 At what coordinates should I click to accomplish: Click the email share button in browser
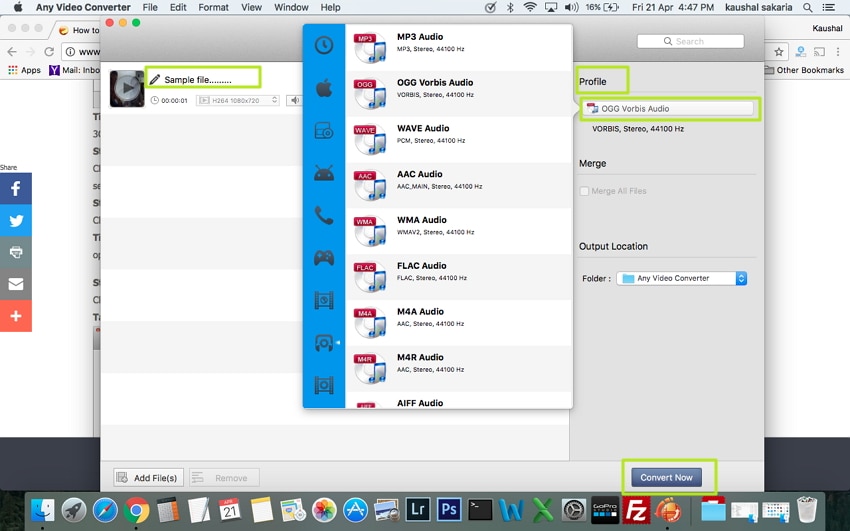click(16, 284)
